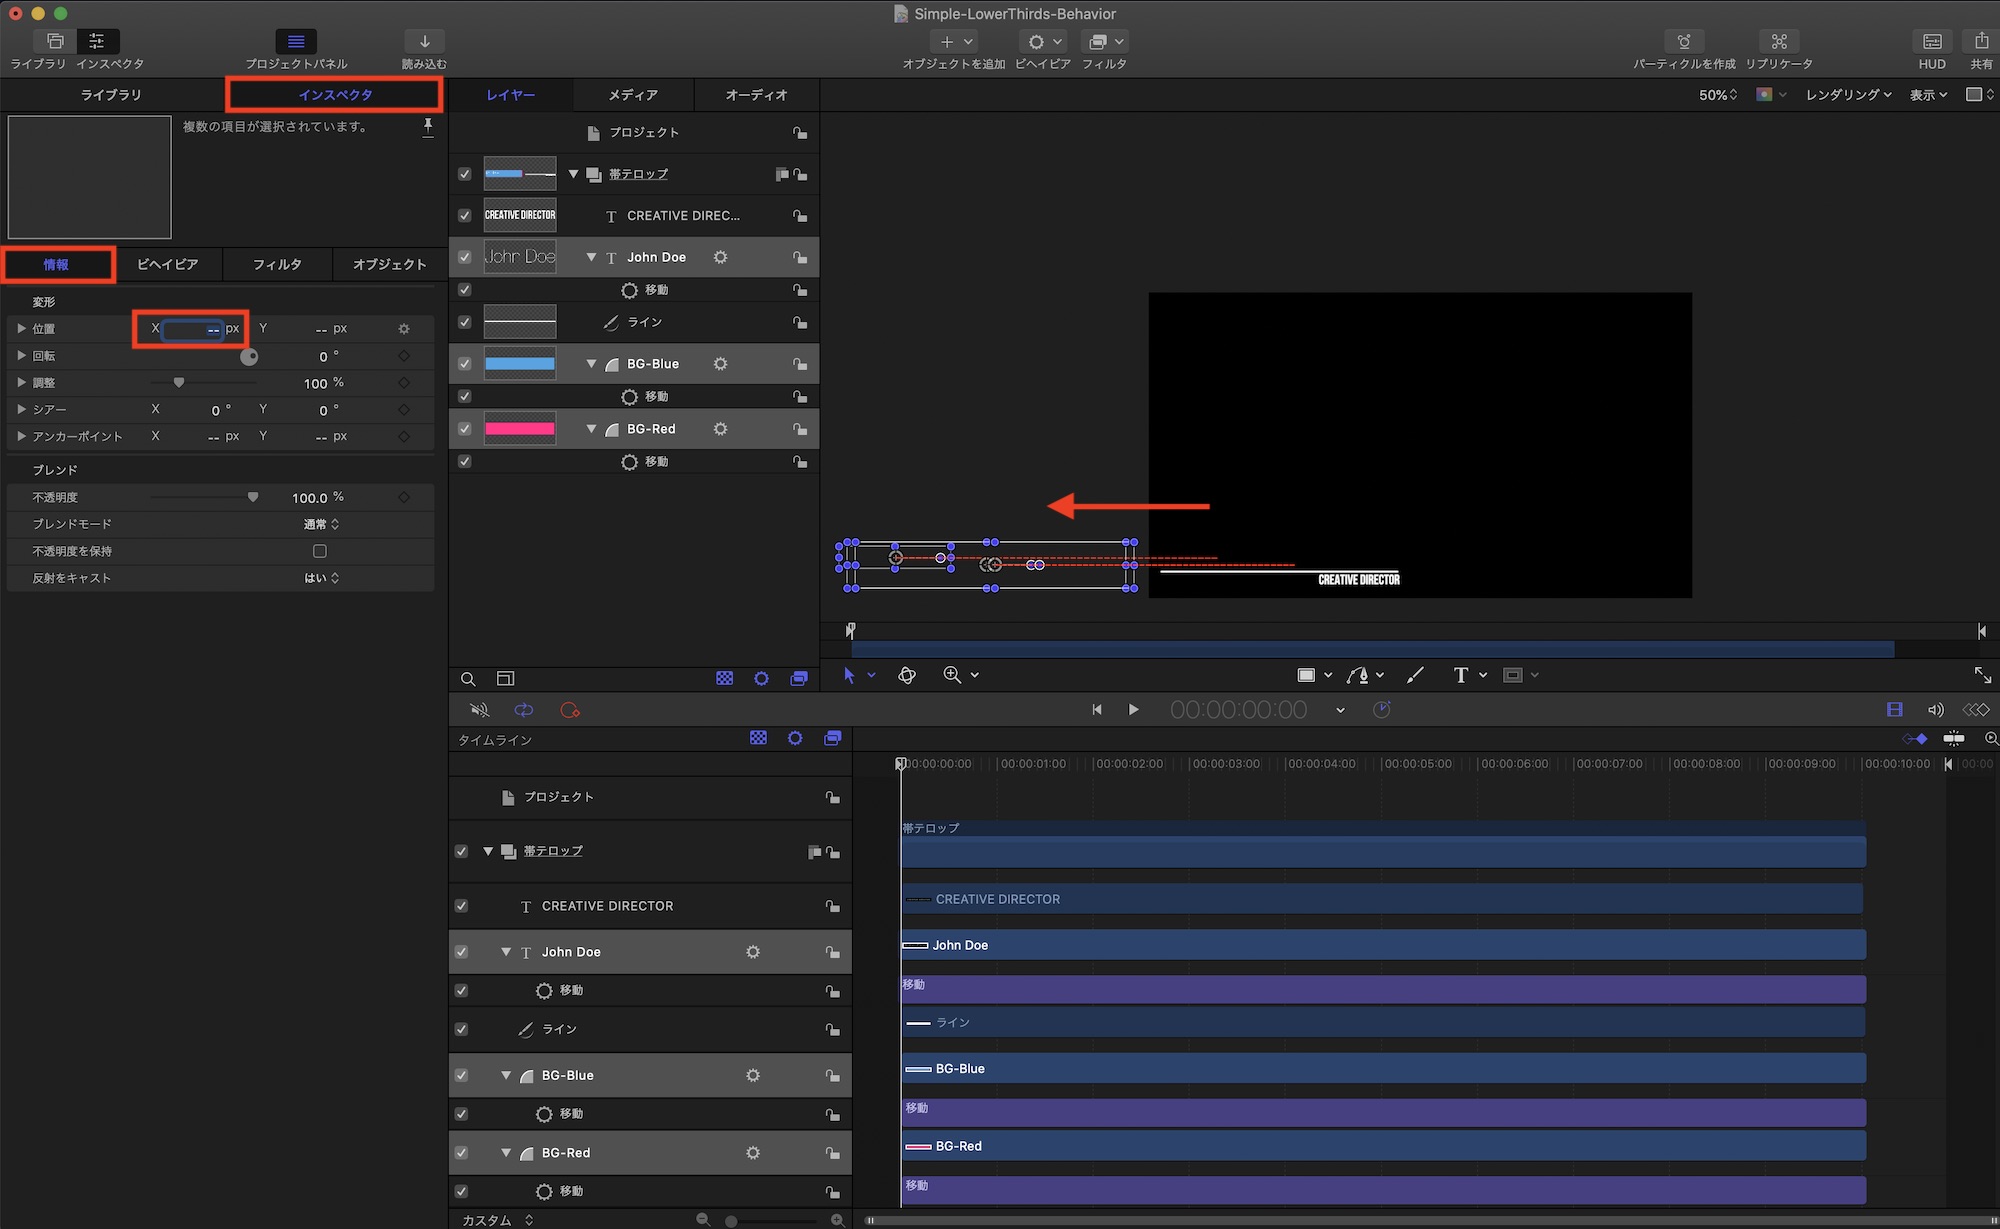Select the Text tool in canvas toolbar
2000x1229 pixels.
[1460, 676]
